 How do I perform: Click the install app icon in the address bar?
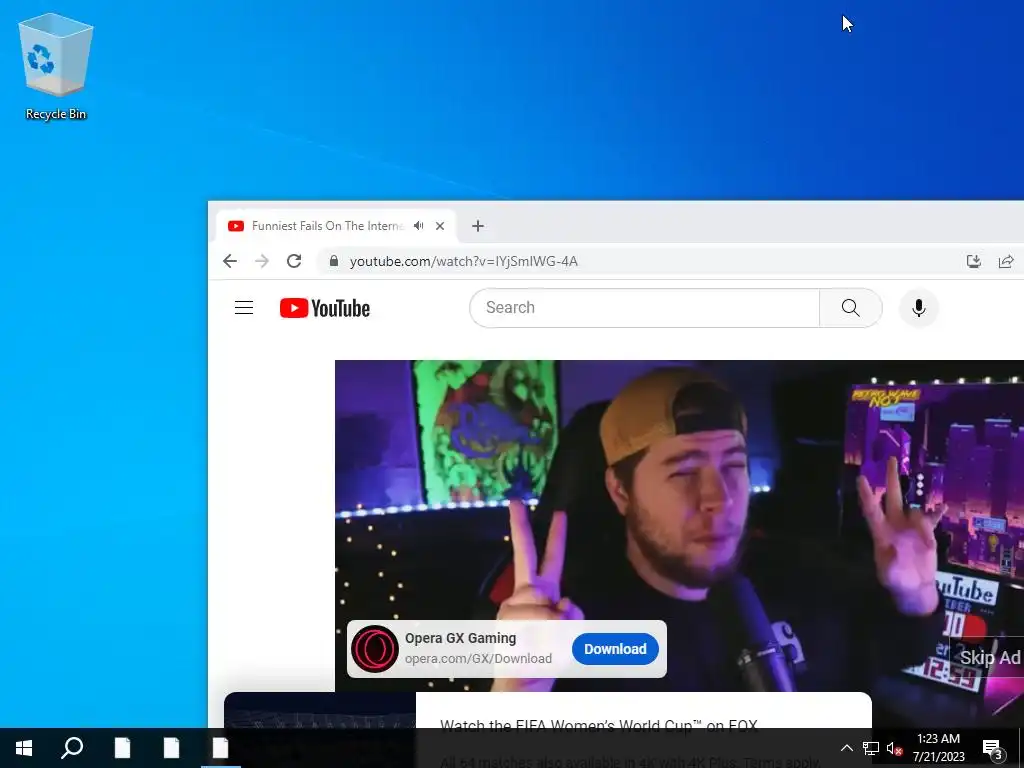[974, 261]
